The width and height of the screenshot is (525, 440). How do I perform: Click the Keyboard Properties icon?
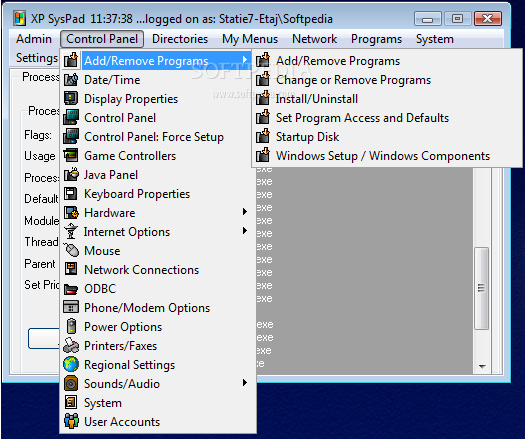[71, 194]
